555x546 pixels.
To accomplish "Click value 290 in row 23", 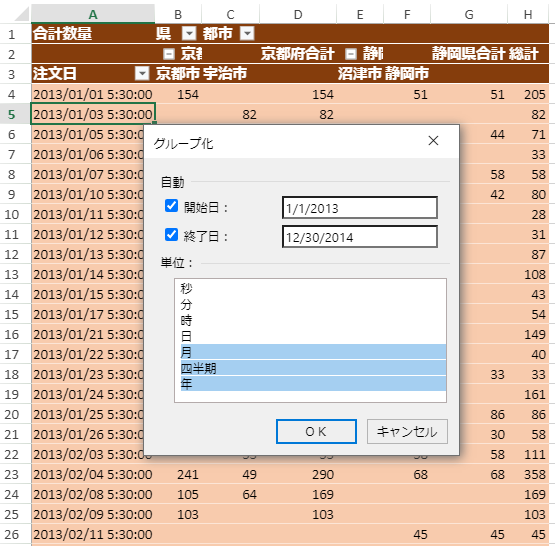I will pos(298,474).
